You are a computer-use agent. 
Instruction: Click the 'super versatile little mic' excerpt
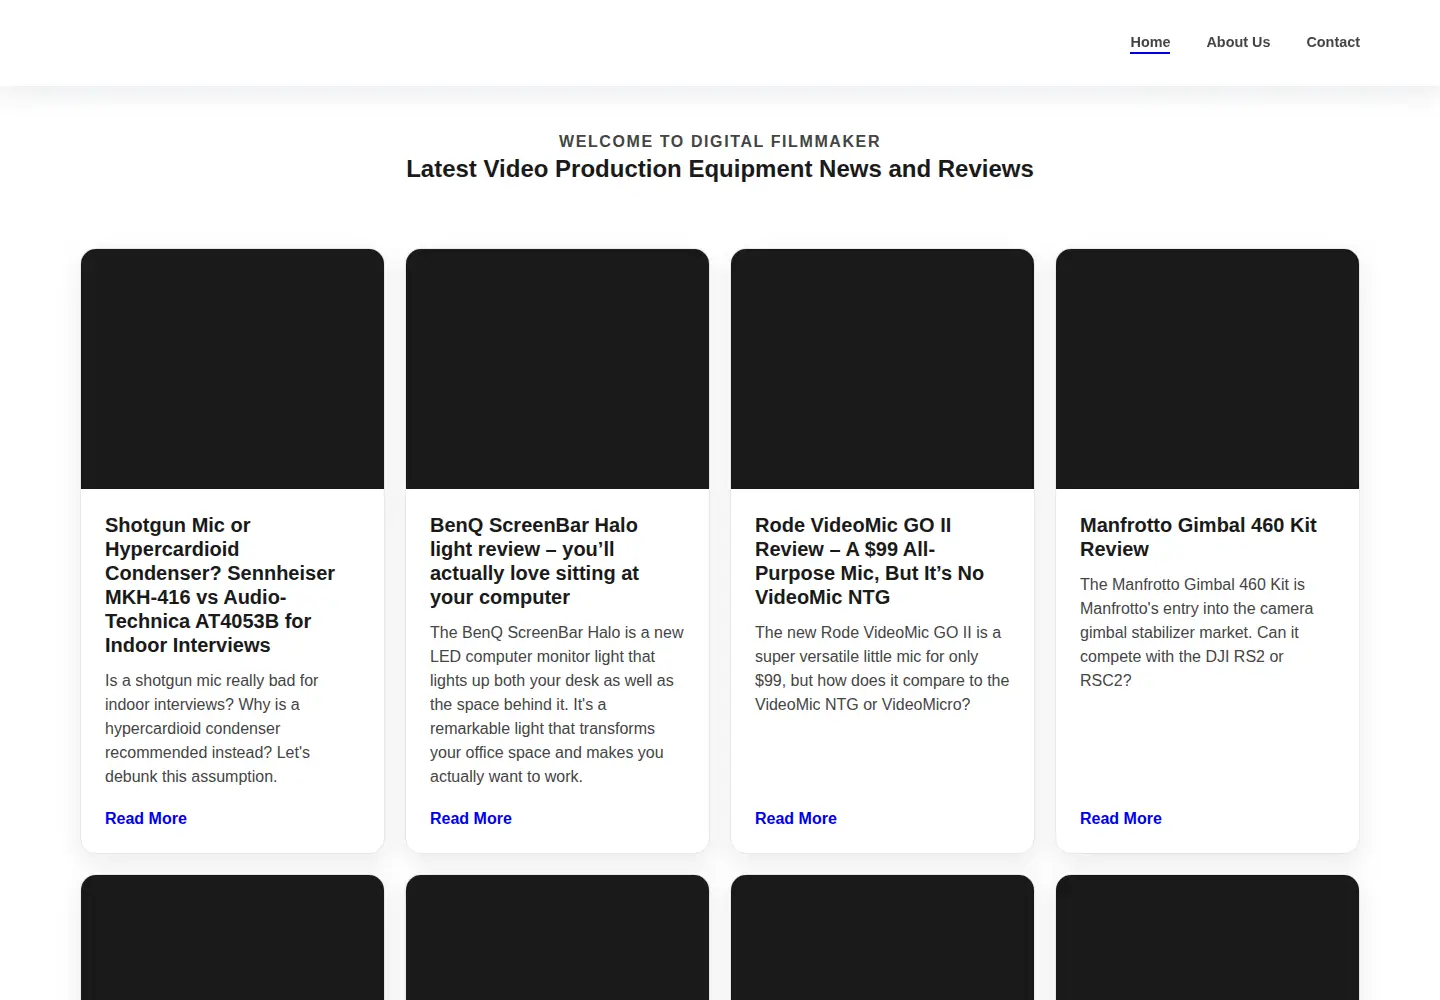point(882,668)
